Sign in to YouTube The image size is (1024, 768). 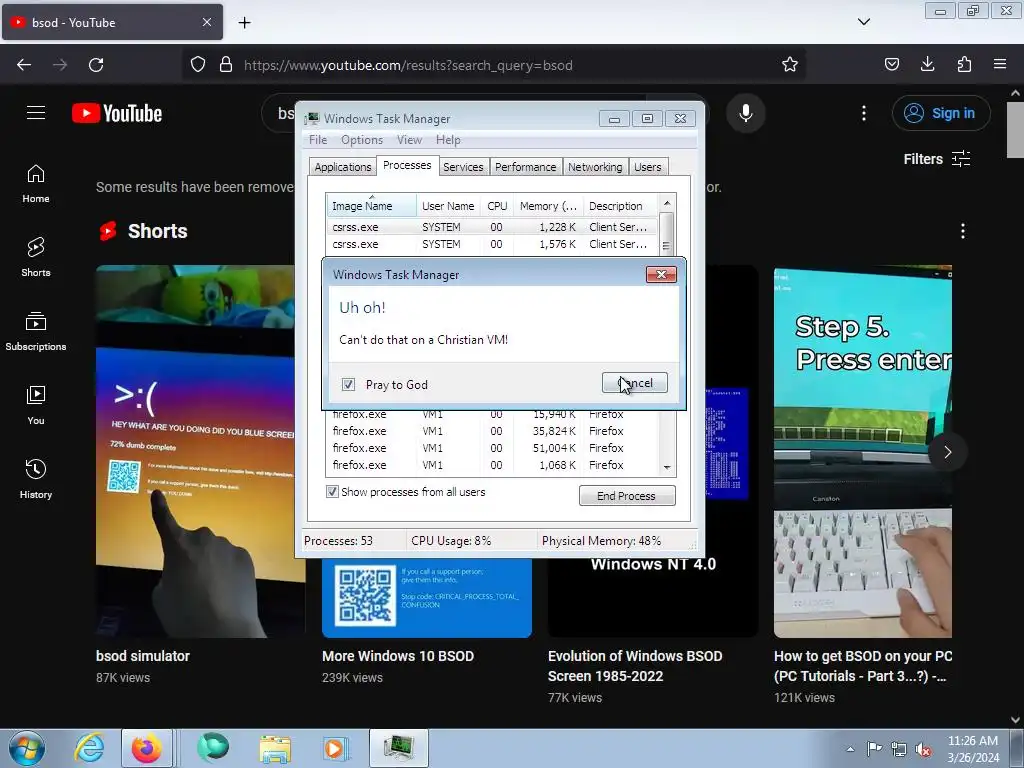(940, 113)
